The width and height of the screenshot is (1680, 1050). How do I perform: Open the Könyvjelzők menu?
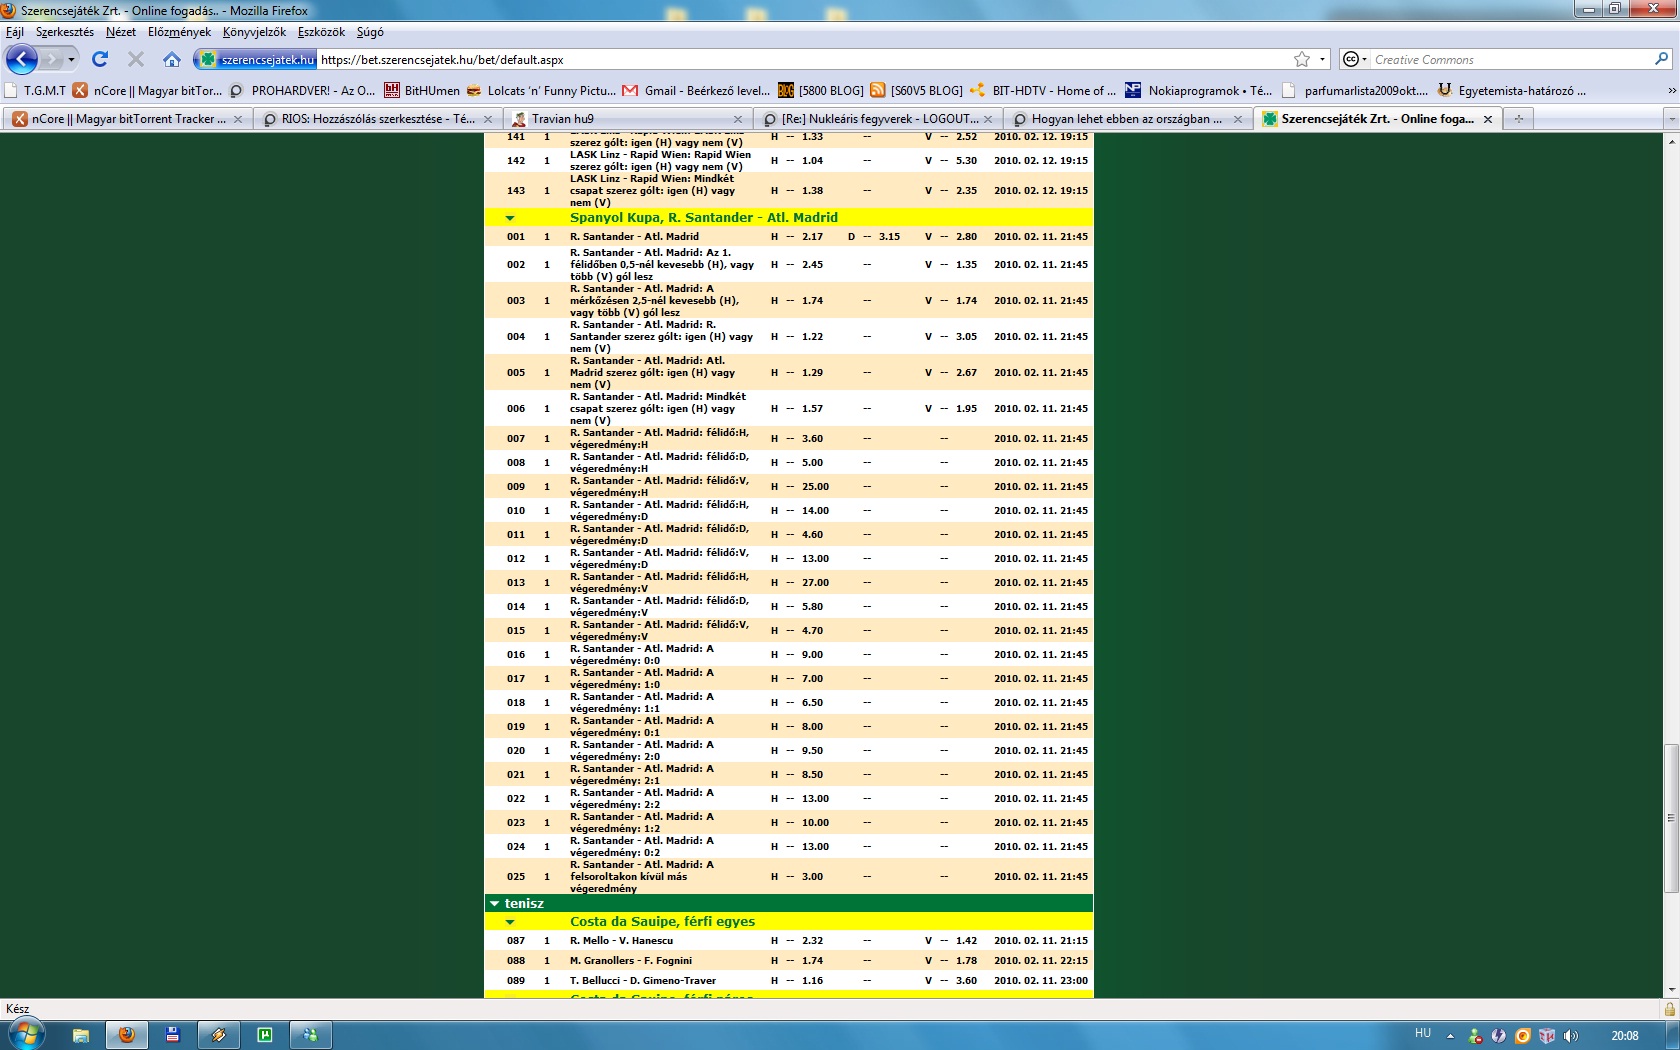[254, 32]
